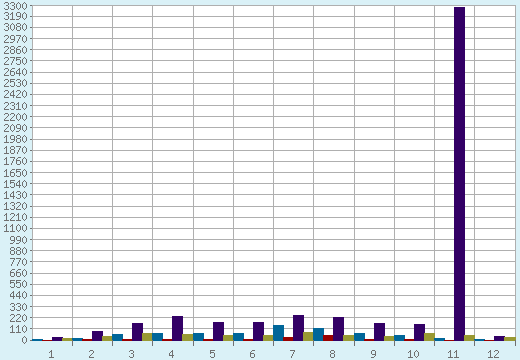
Task: Select the olive bar in month 3
Action: point(147,337)
